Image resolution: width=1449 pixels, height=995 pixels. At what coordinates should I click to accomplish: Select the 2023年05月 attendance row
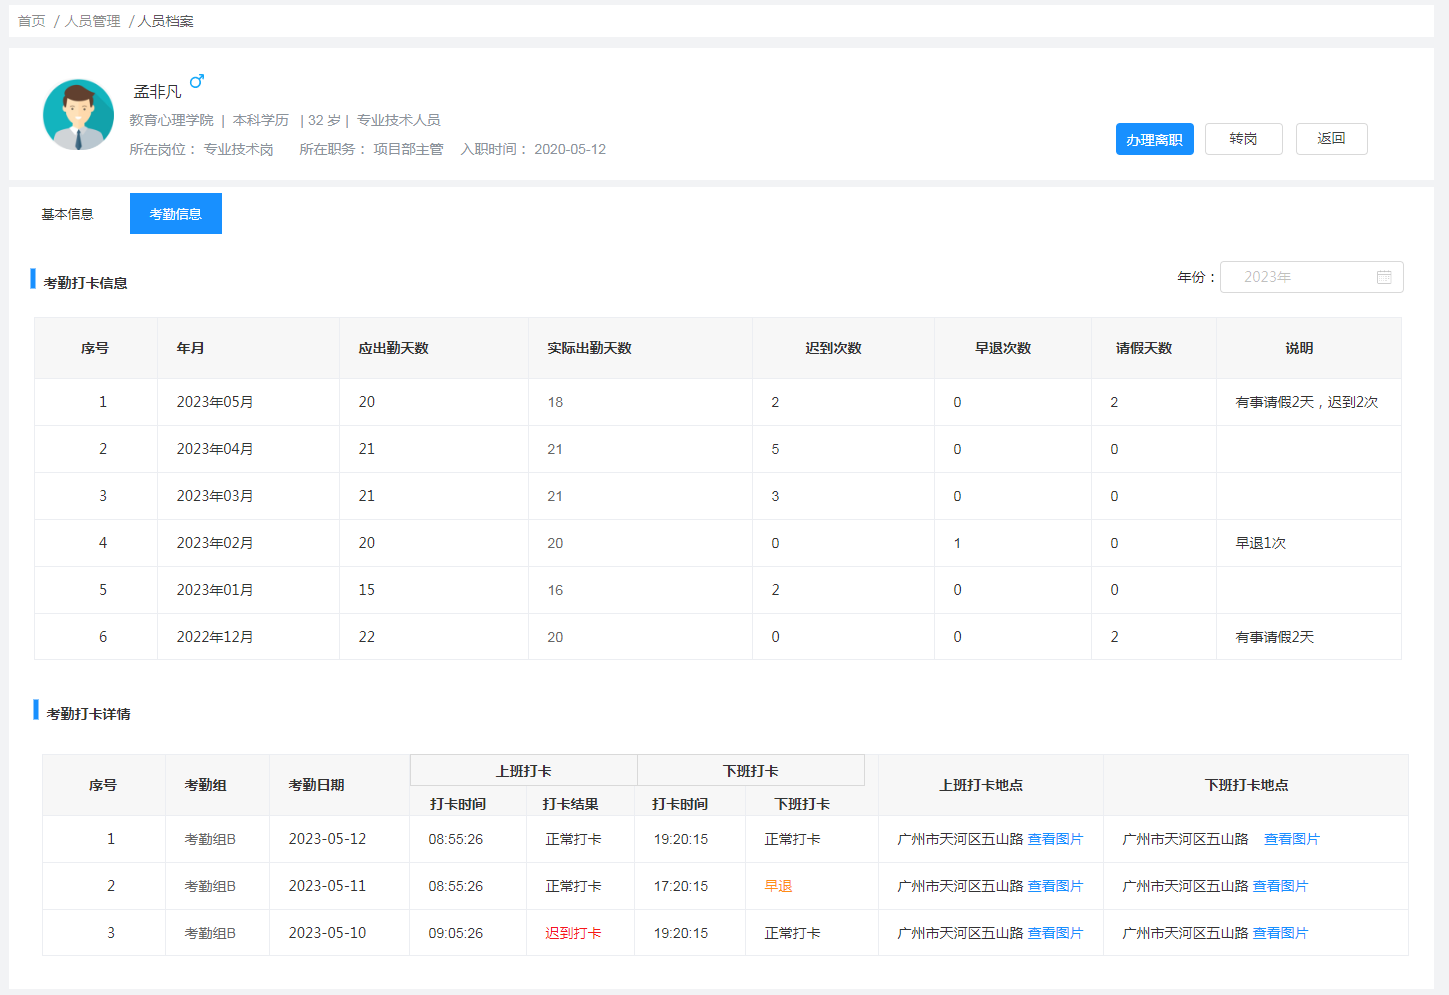215,402
